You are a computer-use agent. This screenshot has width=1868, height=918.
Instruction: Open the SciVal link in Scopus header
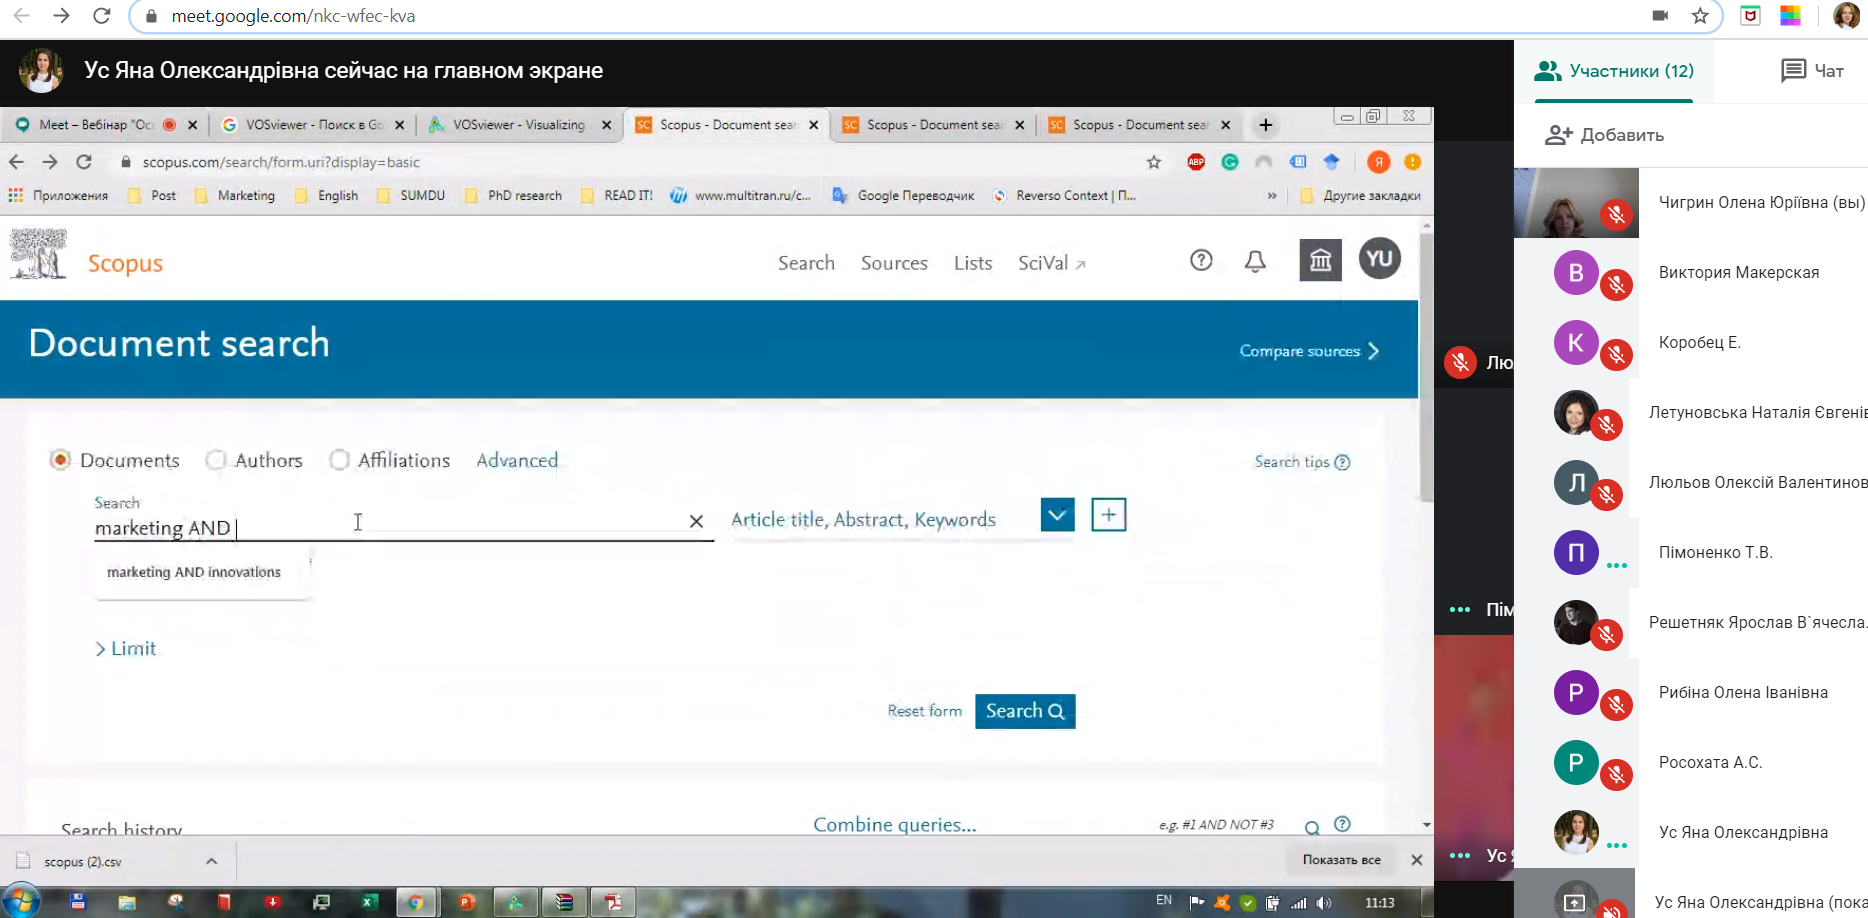tap(1052, 263)
